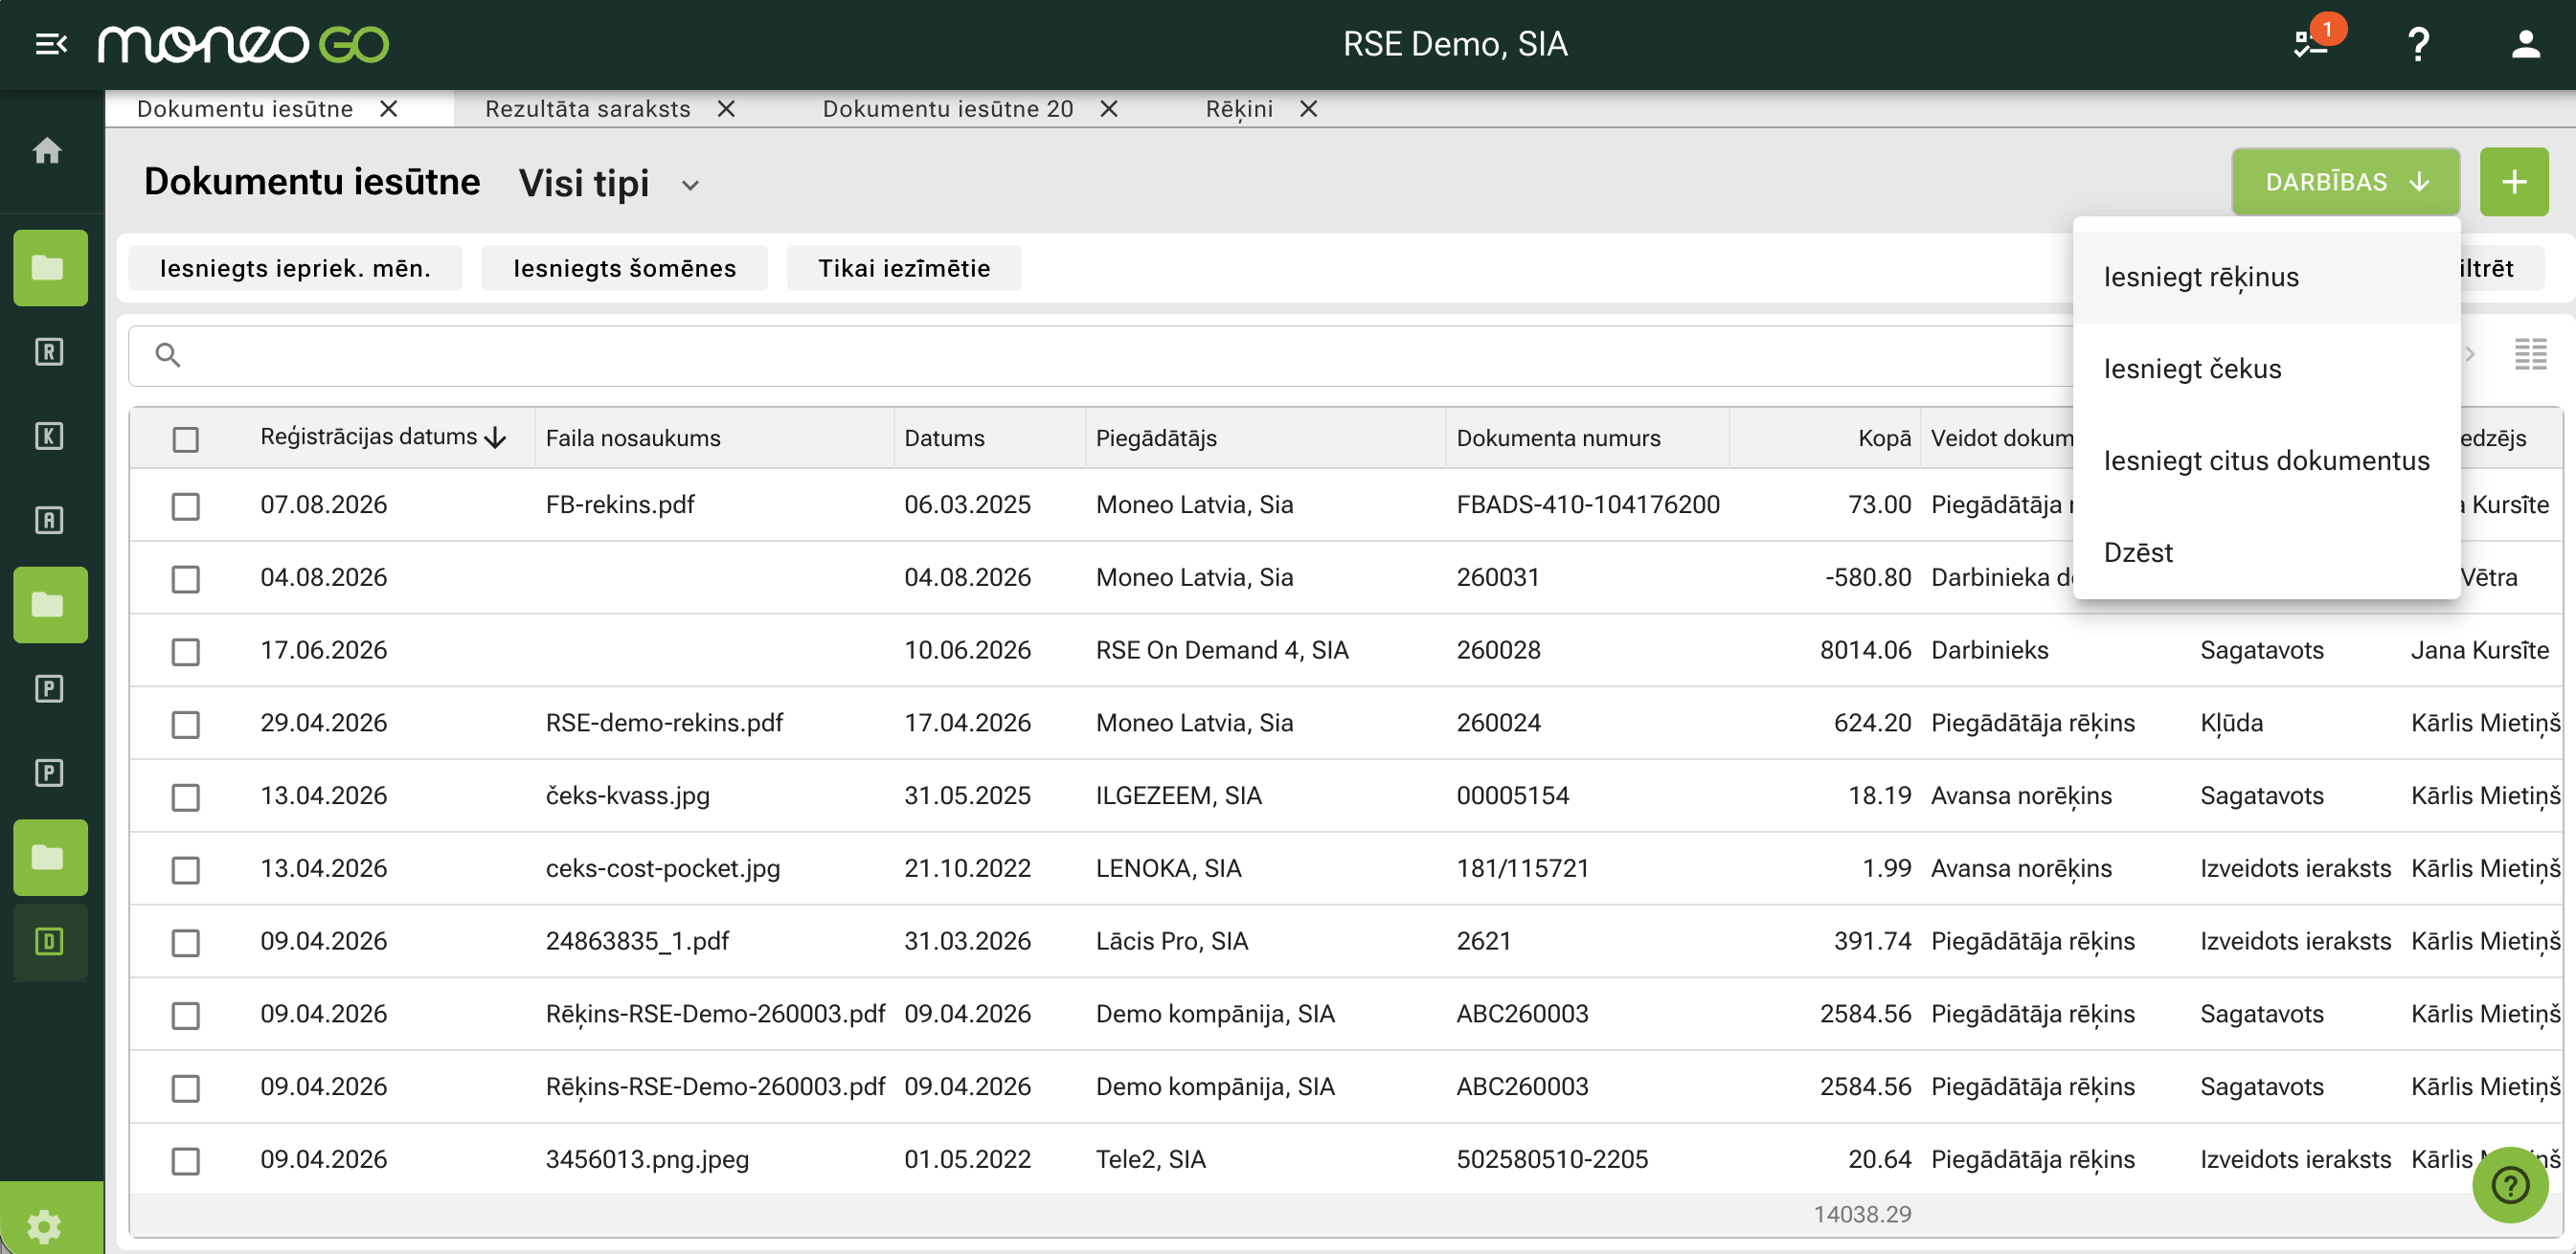Check the ceks-cost-pocket.jpg row checkbox
Viewport: 2576px width, 1254px height.
pyautogui.click(x=185, y=870)
